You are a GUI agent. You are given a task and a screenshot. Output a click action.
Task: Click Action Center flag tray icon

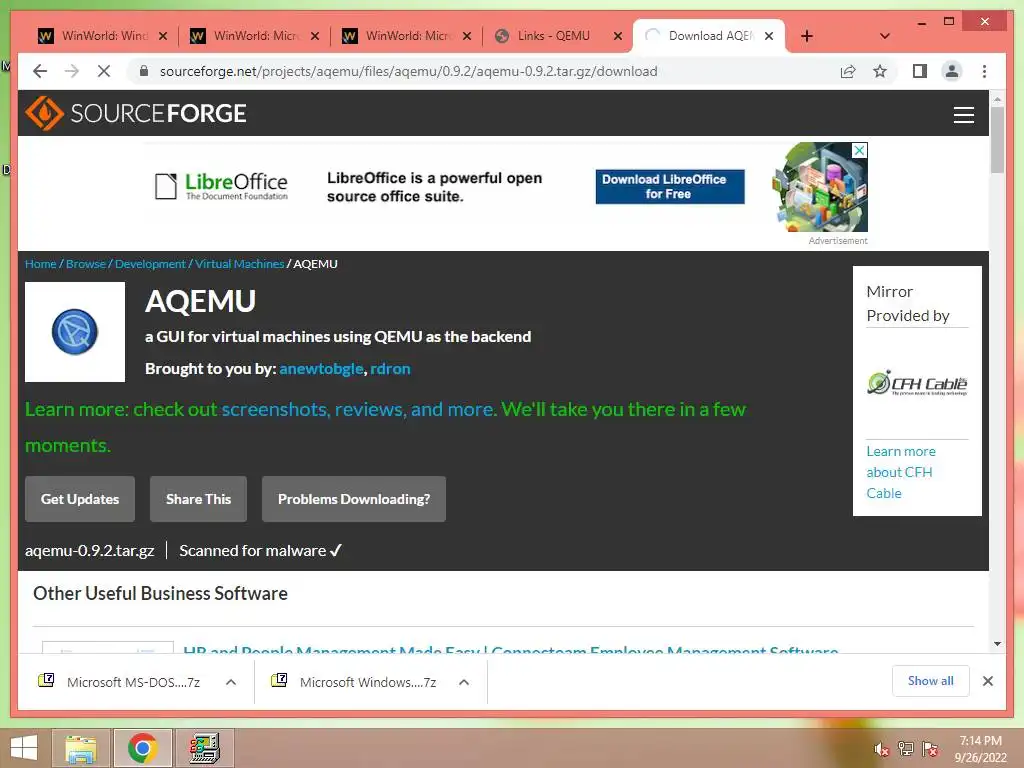(930, 749)
